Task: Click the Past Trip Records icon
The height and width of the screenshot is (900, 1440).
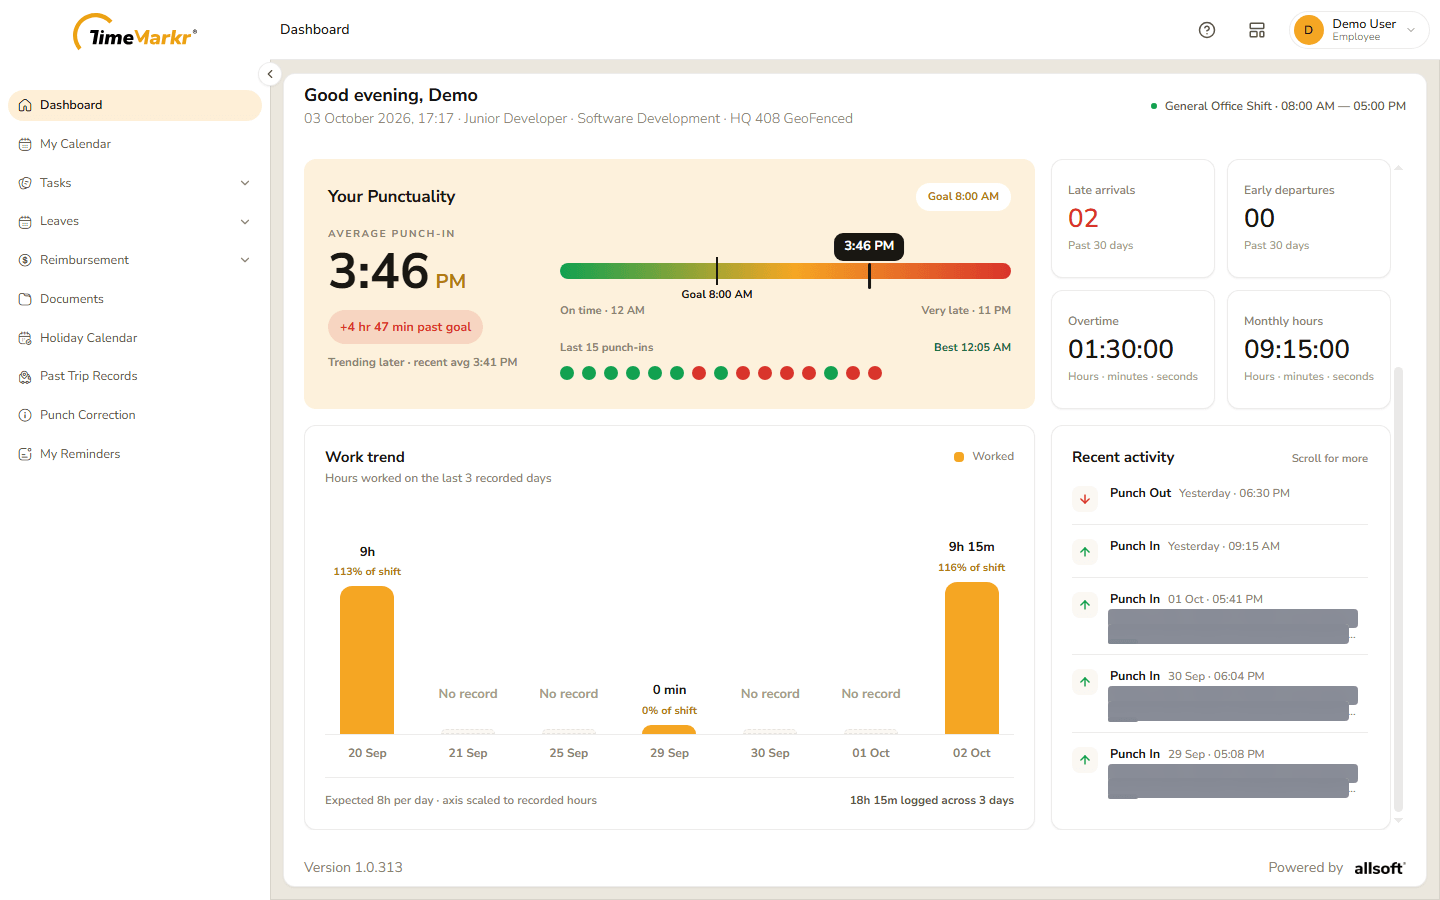Action: (25, 377)
